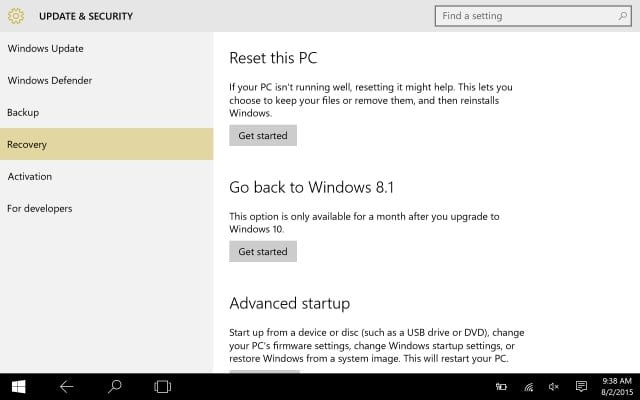
Task: Select Backup in the sidebar
Action: click(107, 112)
